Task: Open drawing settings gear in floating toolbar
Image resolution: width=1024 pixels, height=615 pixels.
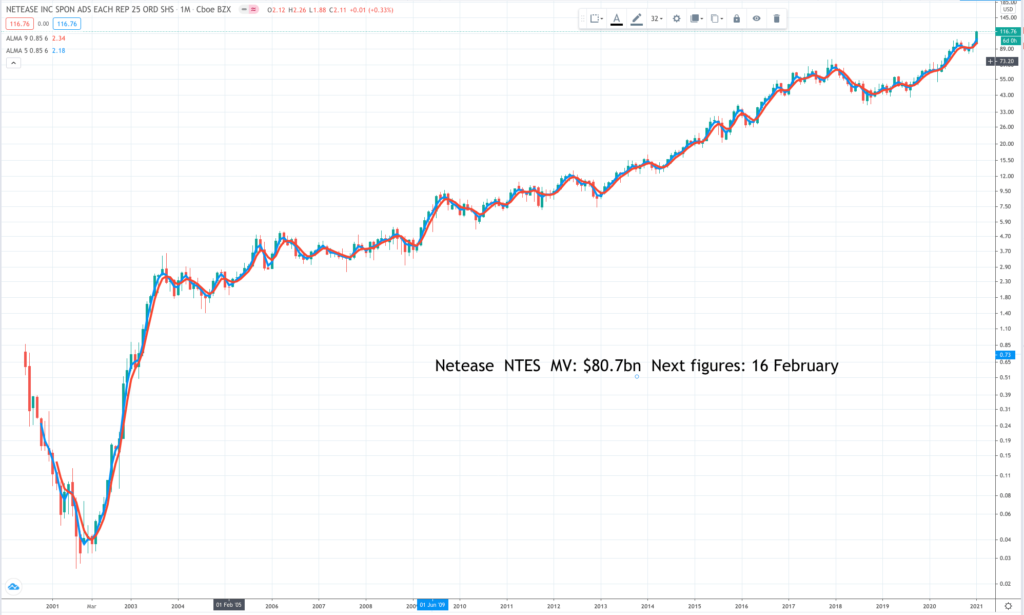Action: tap(677, 19)
